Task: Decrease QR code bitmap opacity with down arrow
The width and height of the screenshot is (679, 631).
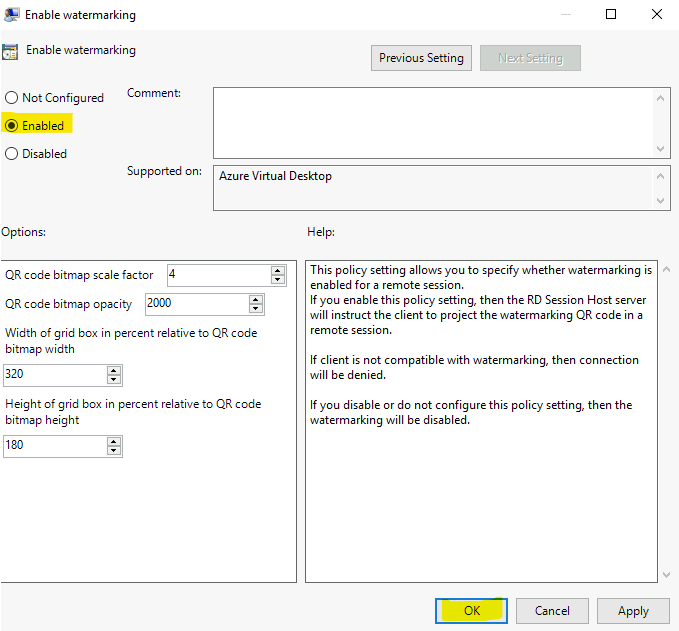Action: point(256,309)
